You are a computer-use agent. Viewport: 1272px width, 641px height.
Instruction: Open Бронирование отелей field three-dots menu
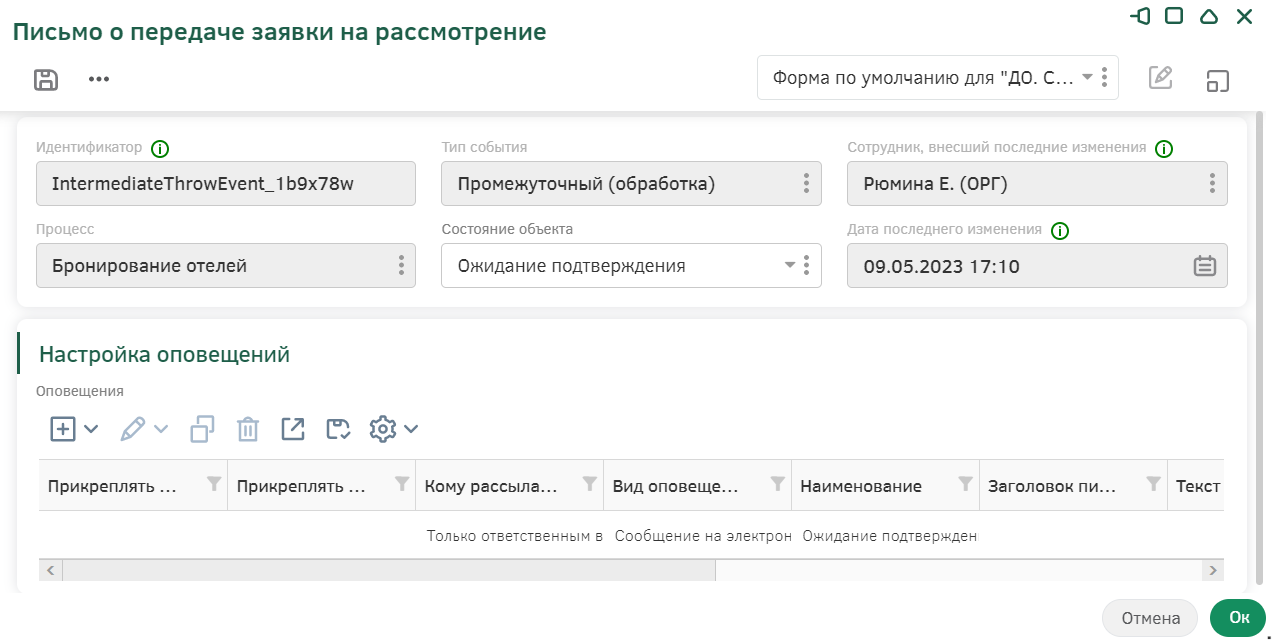pyautogui.click(x=401, y=266)
